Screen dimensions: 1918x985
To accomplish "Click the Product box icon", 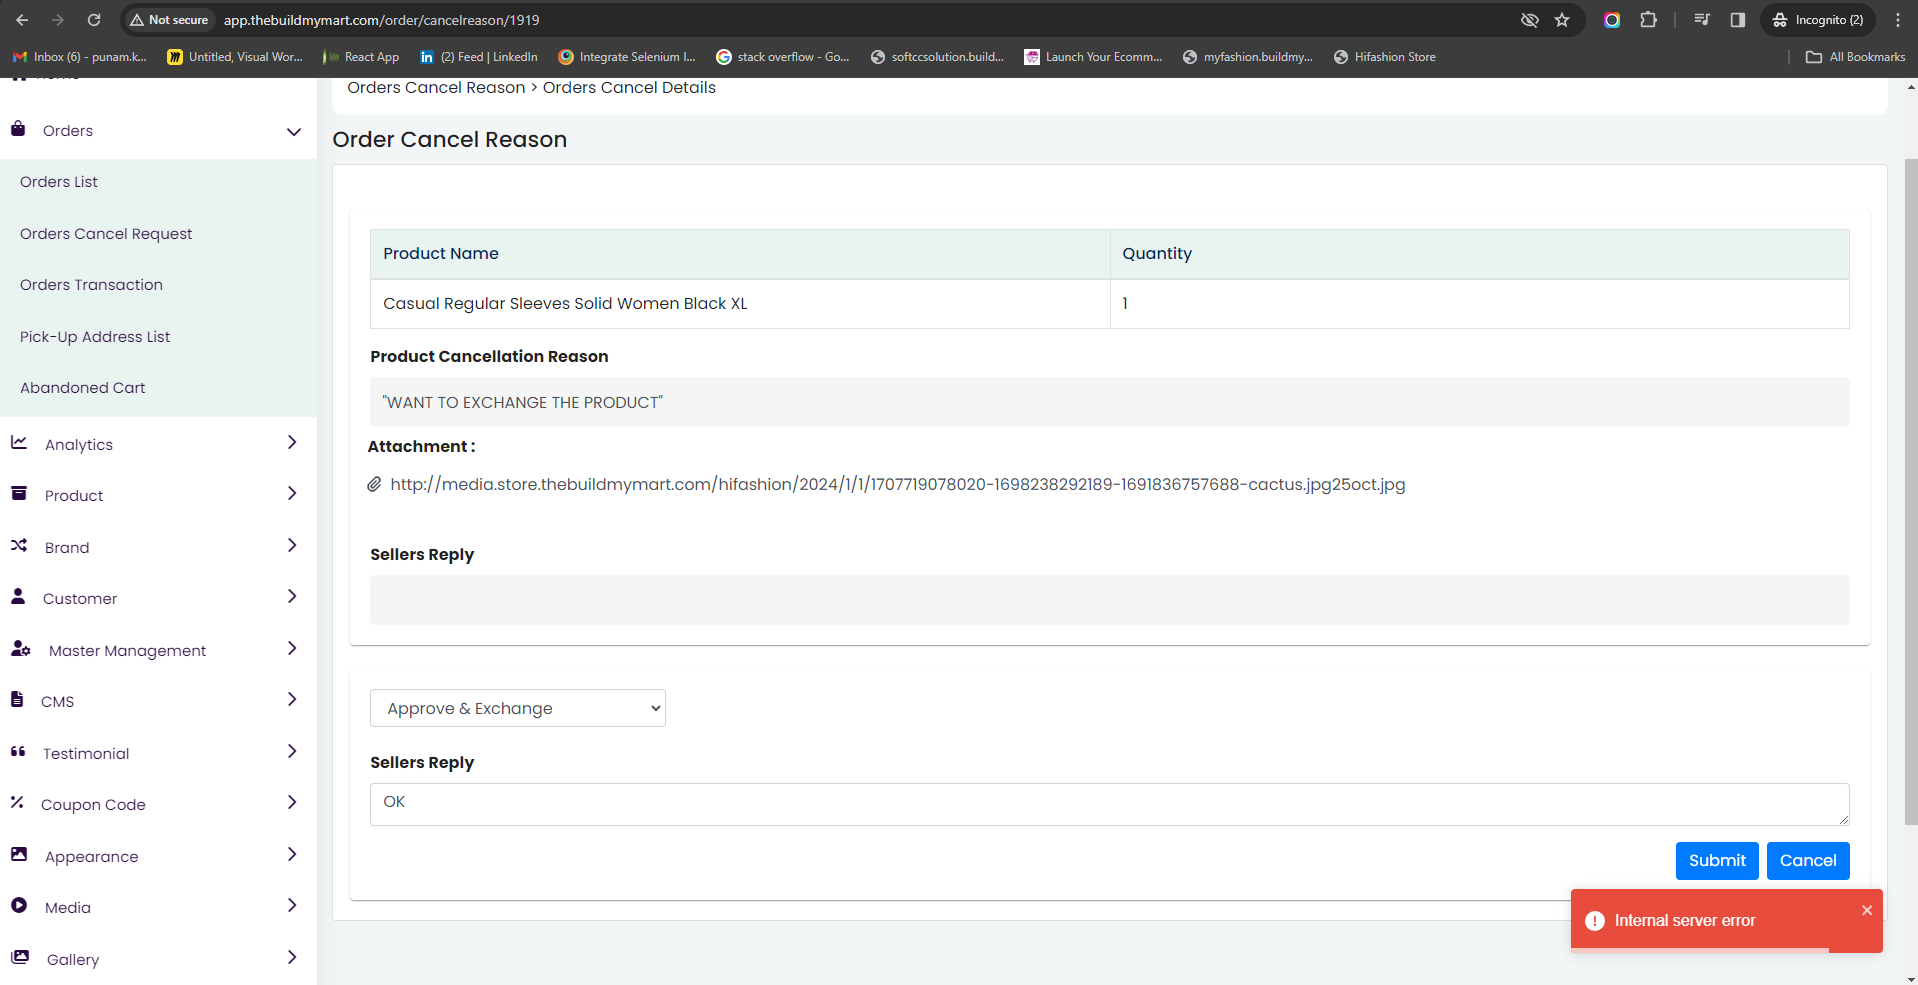I will pyautogui.click(x=19, y=493).
